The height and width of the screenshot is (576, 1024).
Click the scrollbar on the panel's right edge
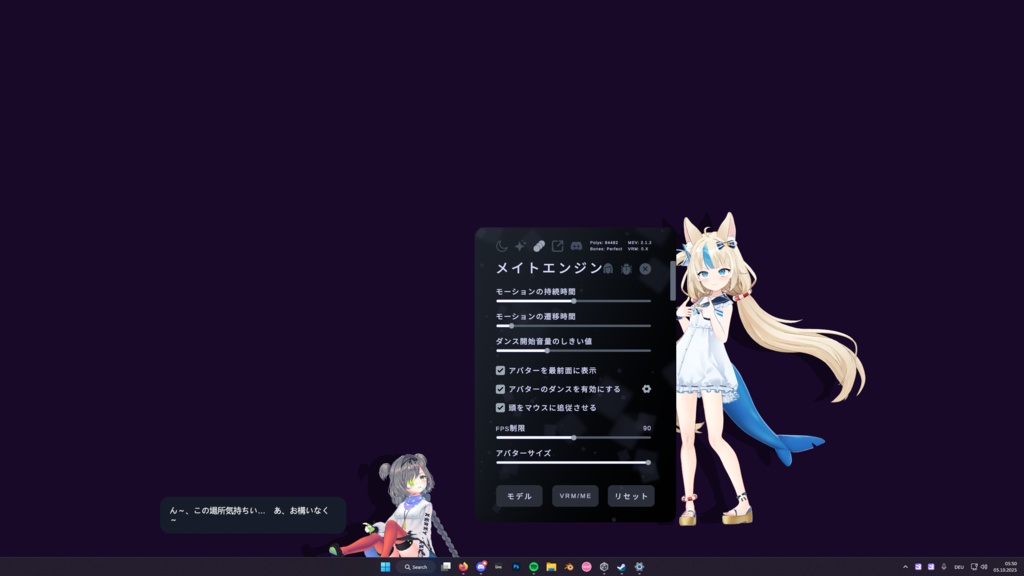point(672,285)
